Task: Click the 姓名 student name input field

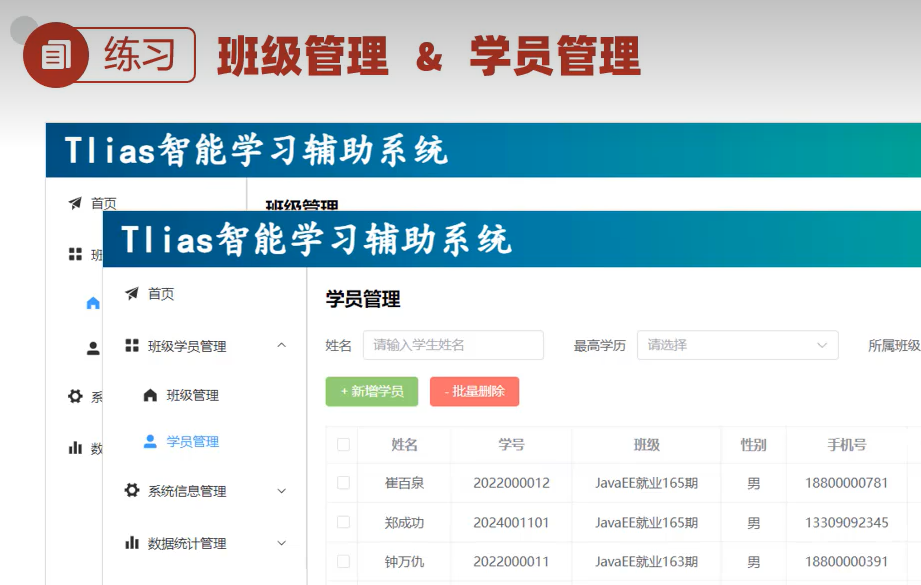Action: click(x=453, y=345)
